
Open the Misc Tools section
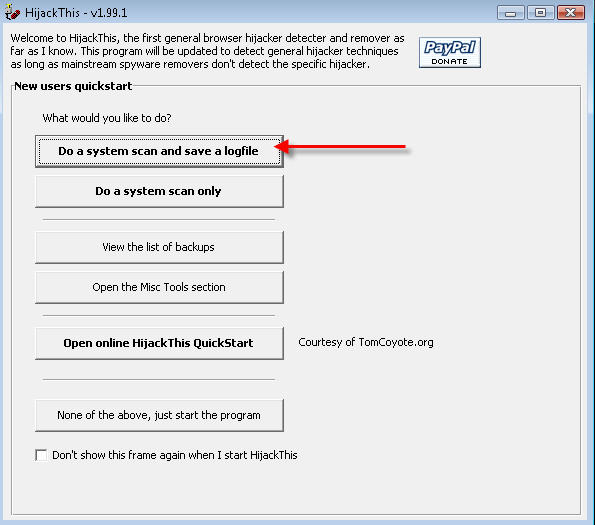click(159, 287)
